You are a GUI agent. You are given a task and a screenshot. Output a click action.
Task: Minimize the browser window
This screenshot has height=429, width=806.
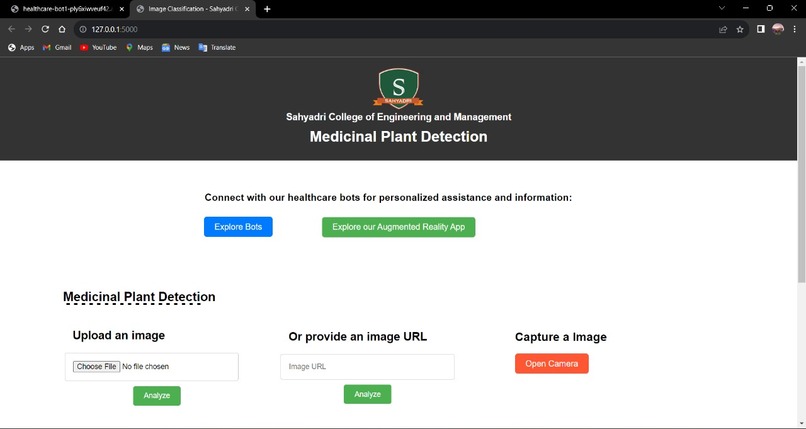[745, 8]
